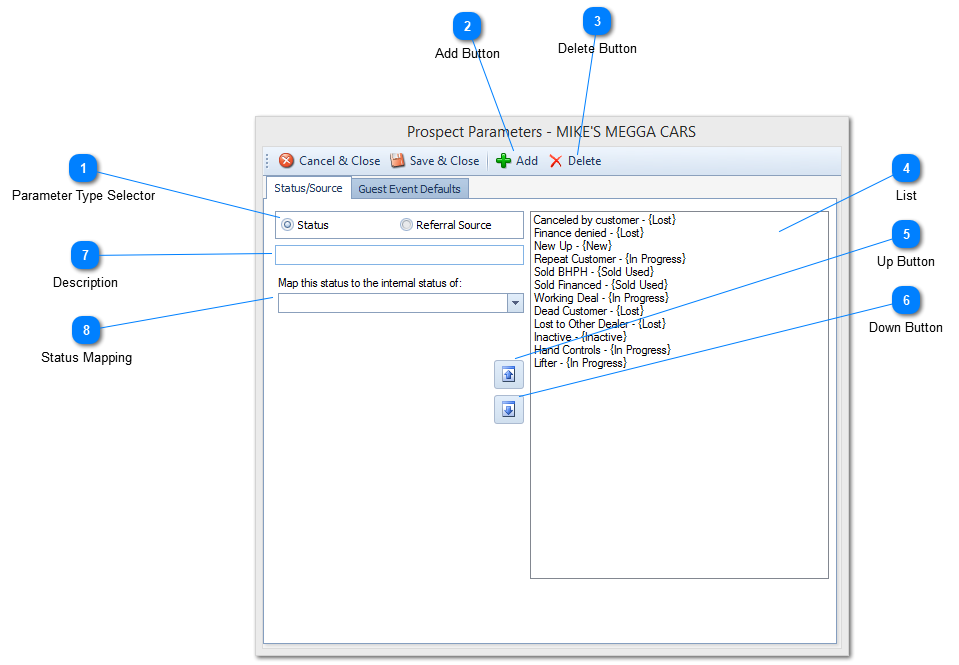Select 'Lost to Other Dealer - {Lost}' entry
The image size is (959, 665).
coord(599,324)
